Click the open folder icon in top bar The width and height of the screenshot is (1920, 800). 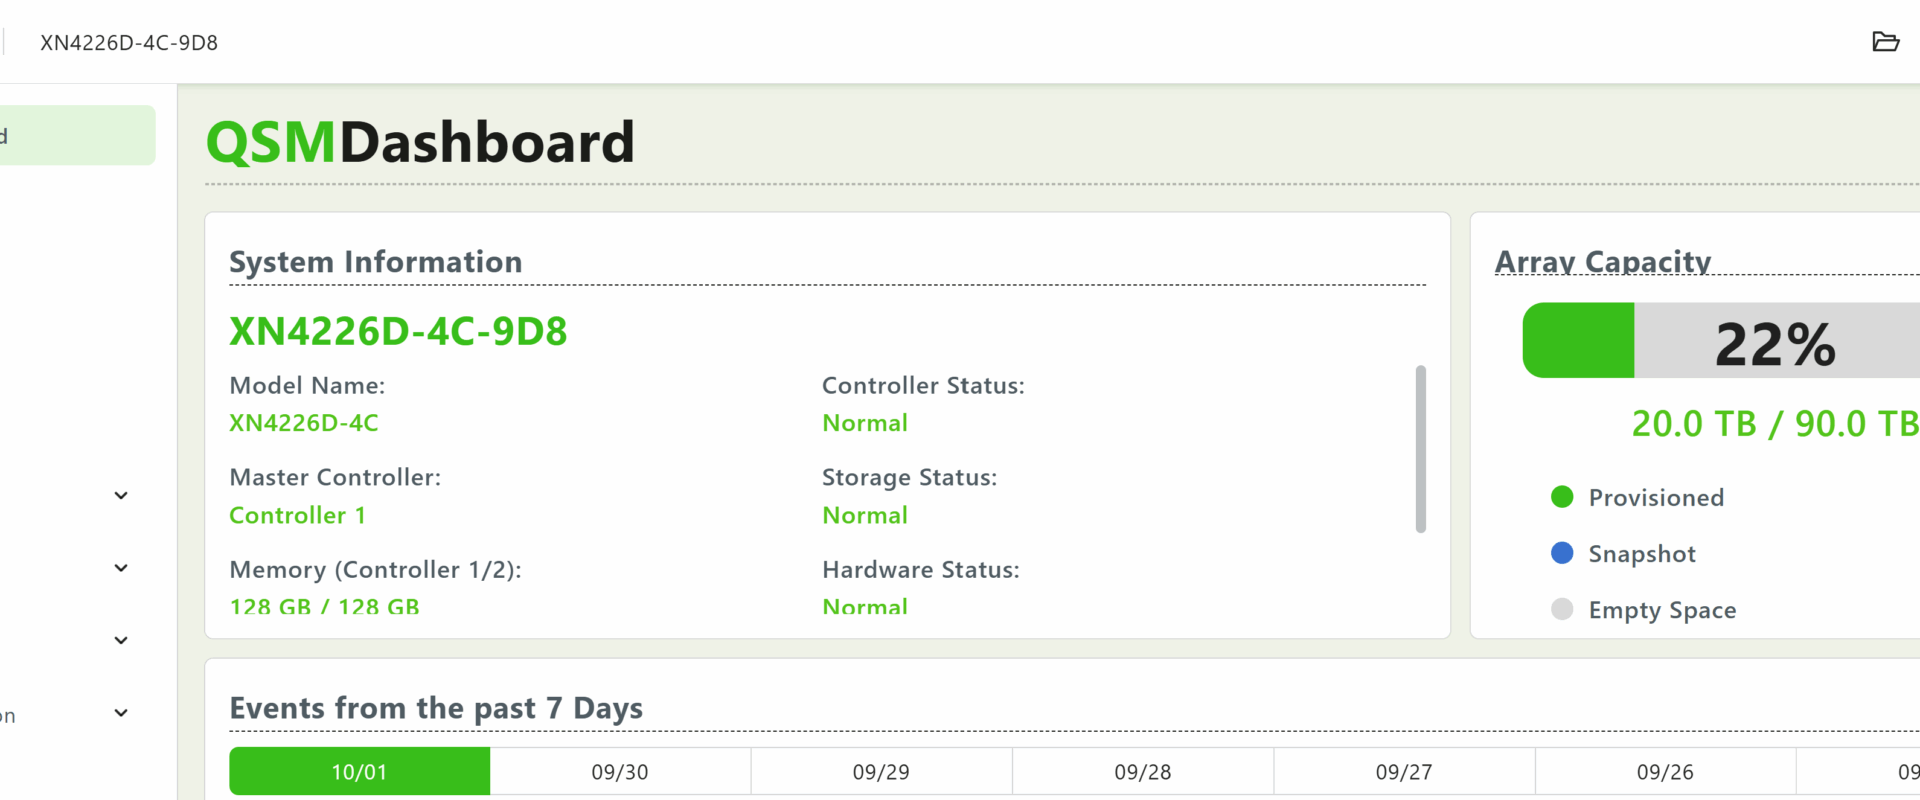[1885, 42]
